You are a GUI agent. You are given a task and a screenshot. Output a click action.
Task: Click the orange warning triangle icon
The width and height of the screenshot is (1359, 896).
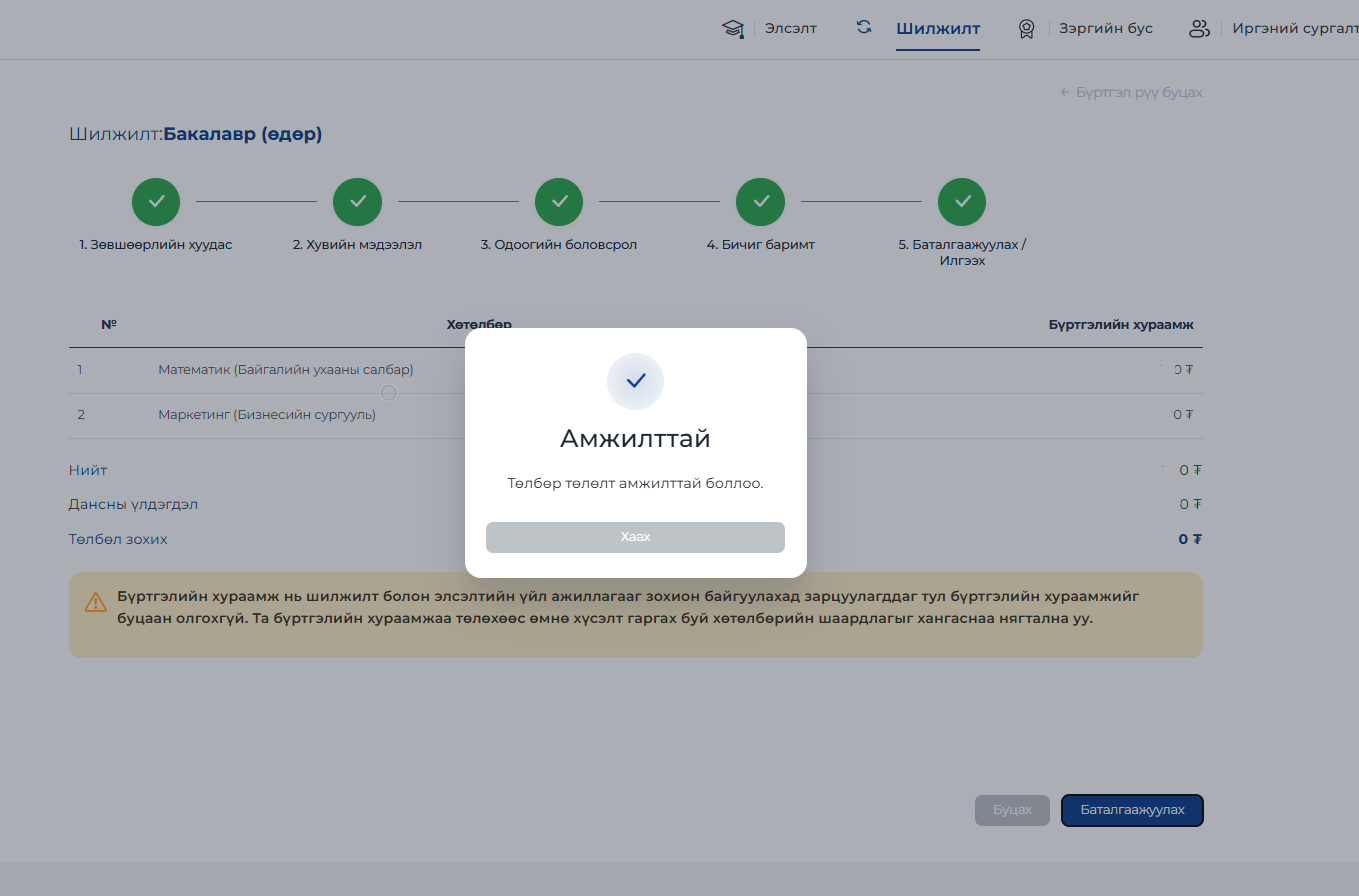(x=95, y=602)
